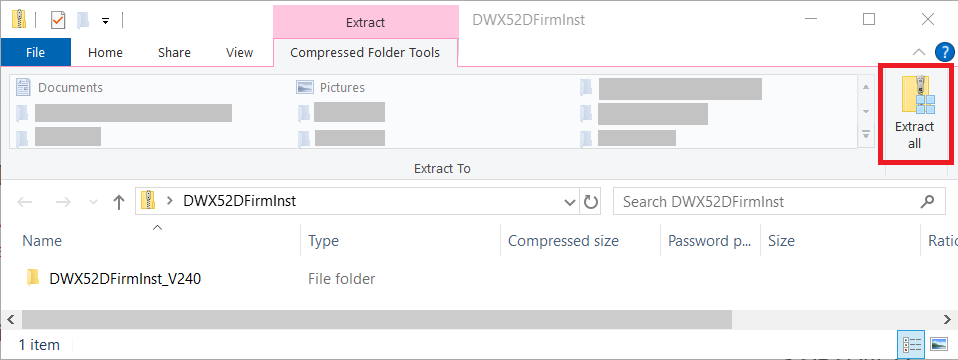Switch to the Details view layout

point(912,345)
